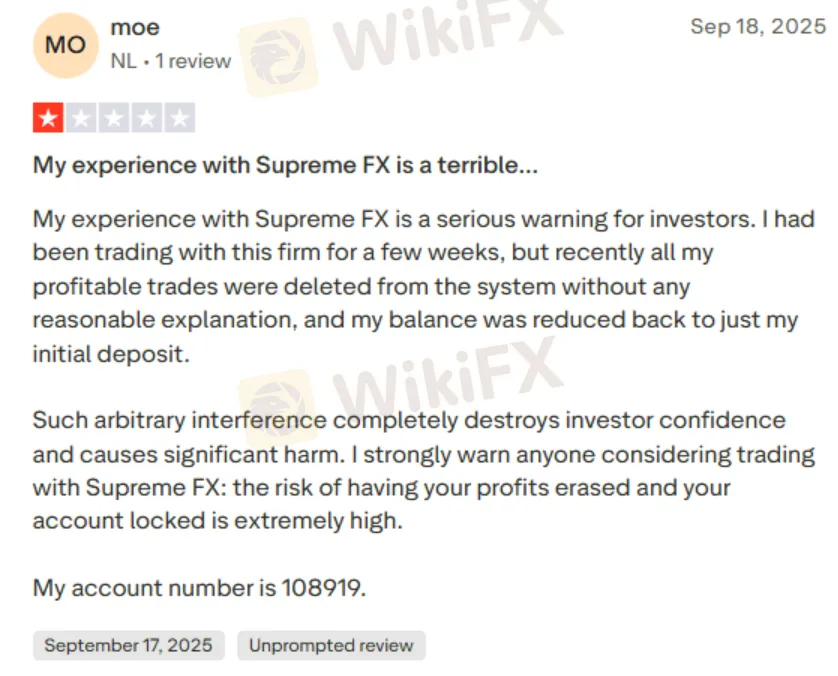Click the account number 108919 line
The height and width of the screenshot is (676, 838).
(200, 587)
